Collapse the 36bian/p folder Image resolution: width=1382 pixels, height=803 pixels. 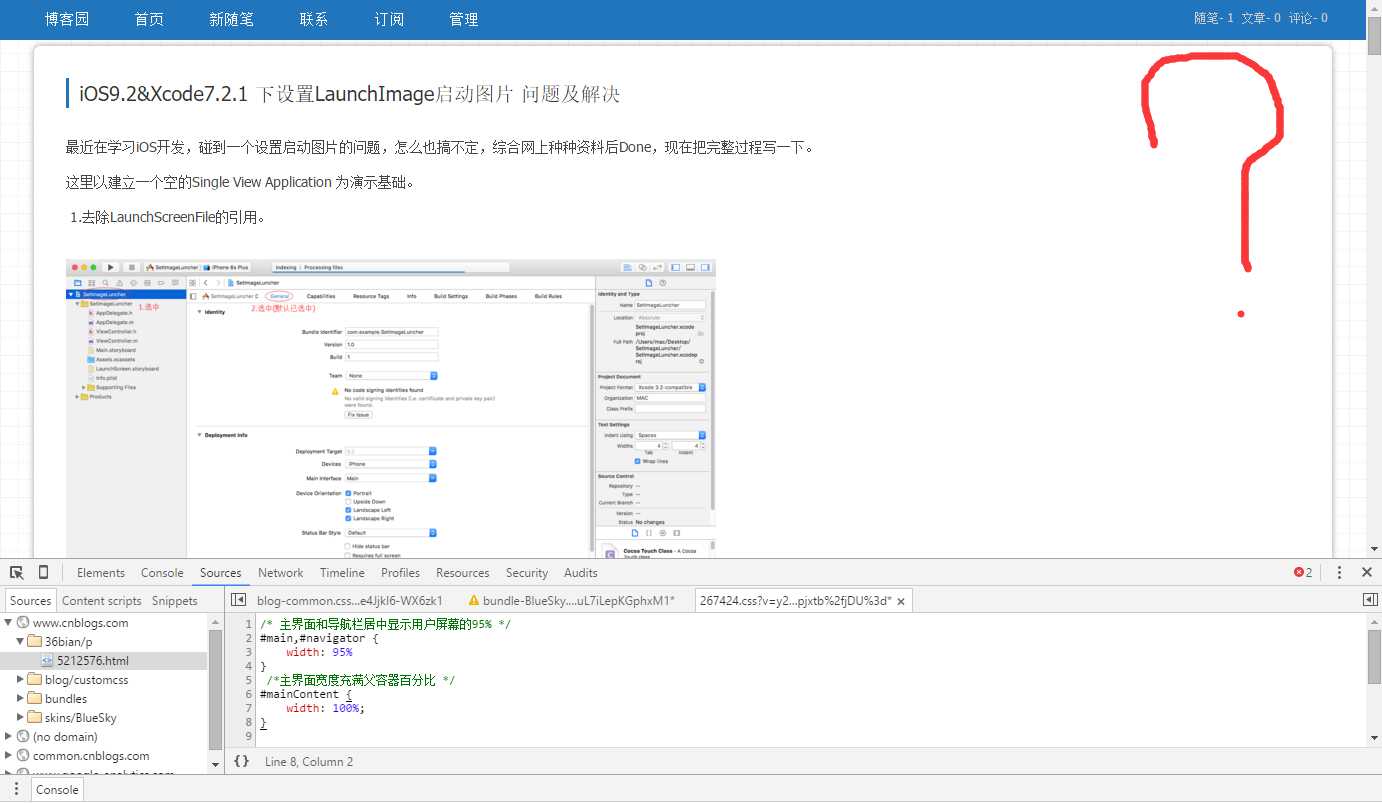coord(21,641)
